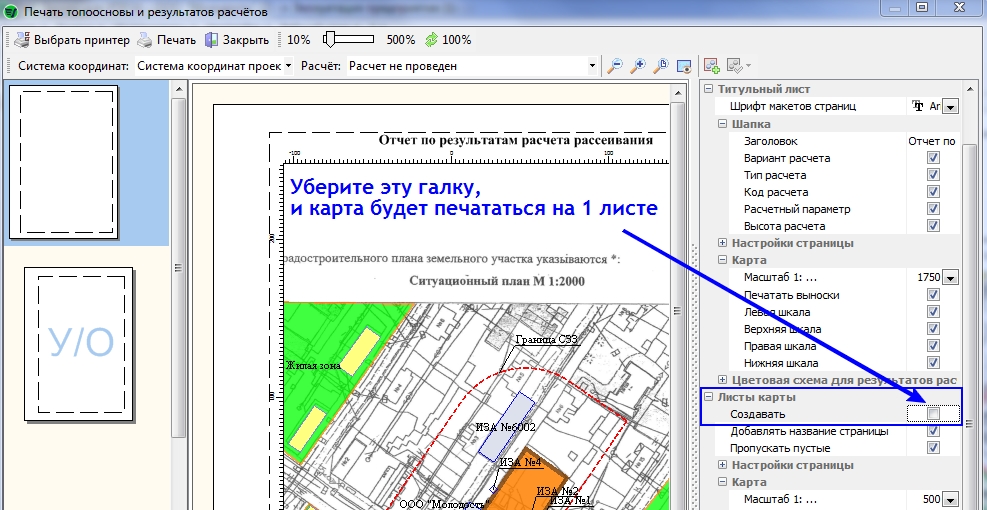Viewport: 987px width, 510px height.
Task: Select the У/О page thumbnail
Action: coord(83,343)
